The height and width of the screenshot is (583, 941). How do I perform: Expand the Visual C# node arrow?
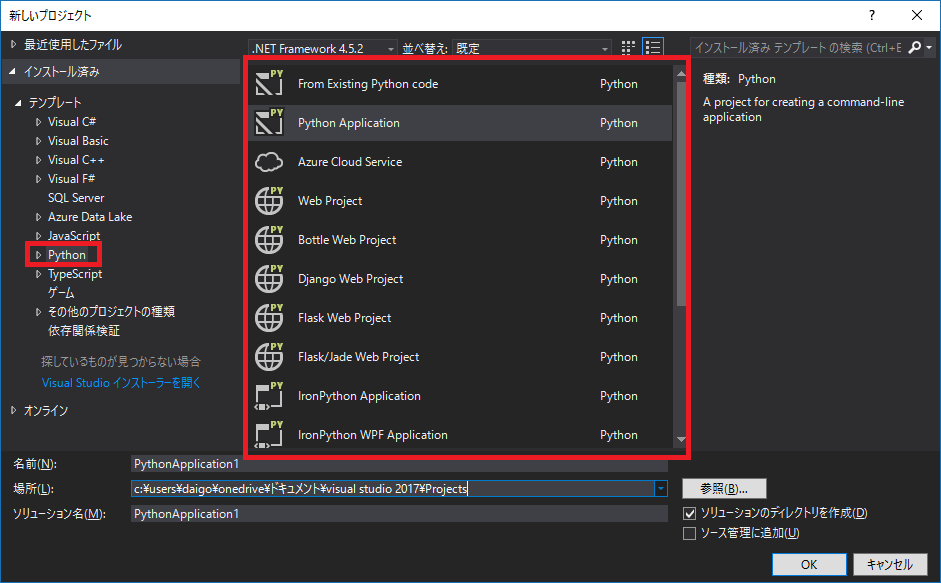38,122
